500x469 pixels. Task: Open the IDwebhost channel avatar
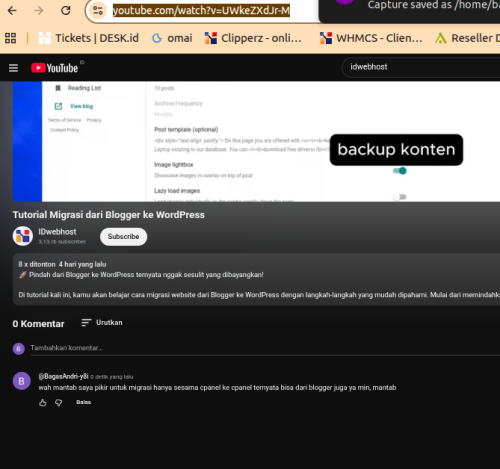point(23,236)
